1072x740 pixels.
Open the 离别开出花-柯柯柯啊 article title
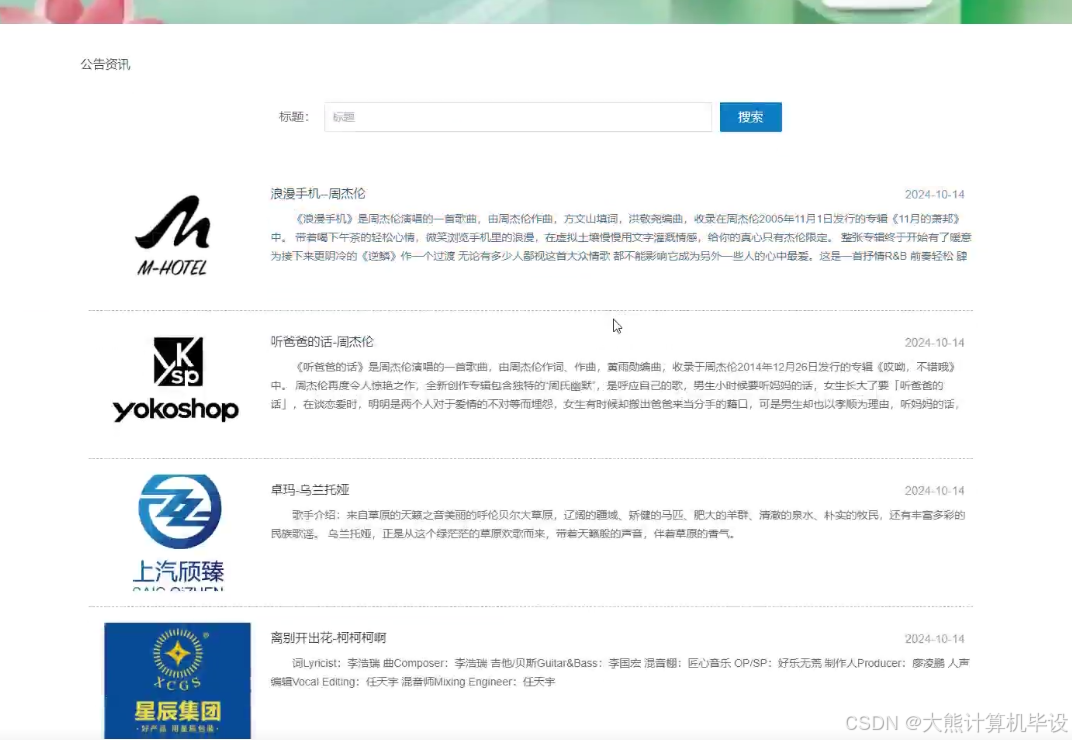tap(328, 637)
